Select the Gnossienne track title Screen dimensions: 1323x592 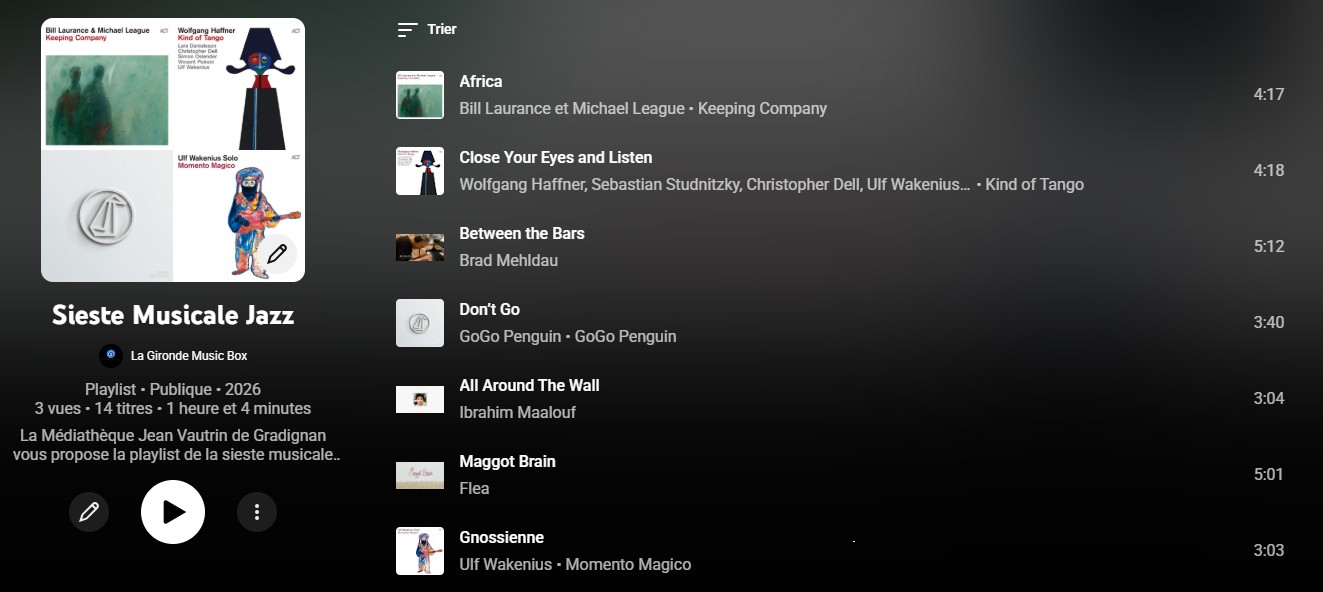coord(502,537)
